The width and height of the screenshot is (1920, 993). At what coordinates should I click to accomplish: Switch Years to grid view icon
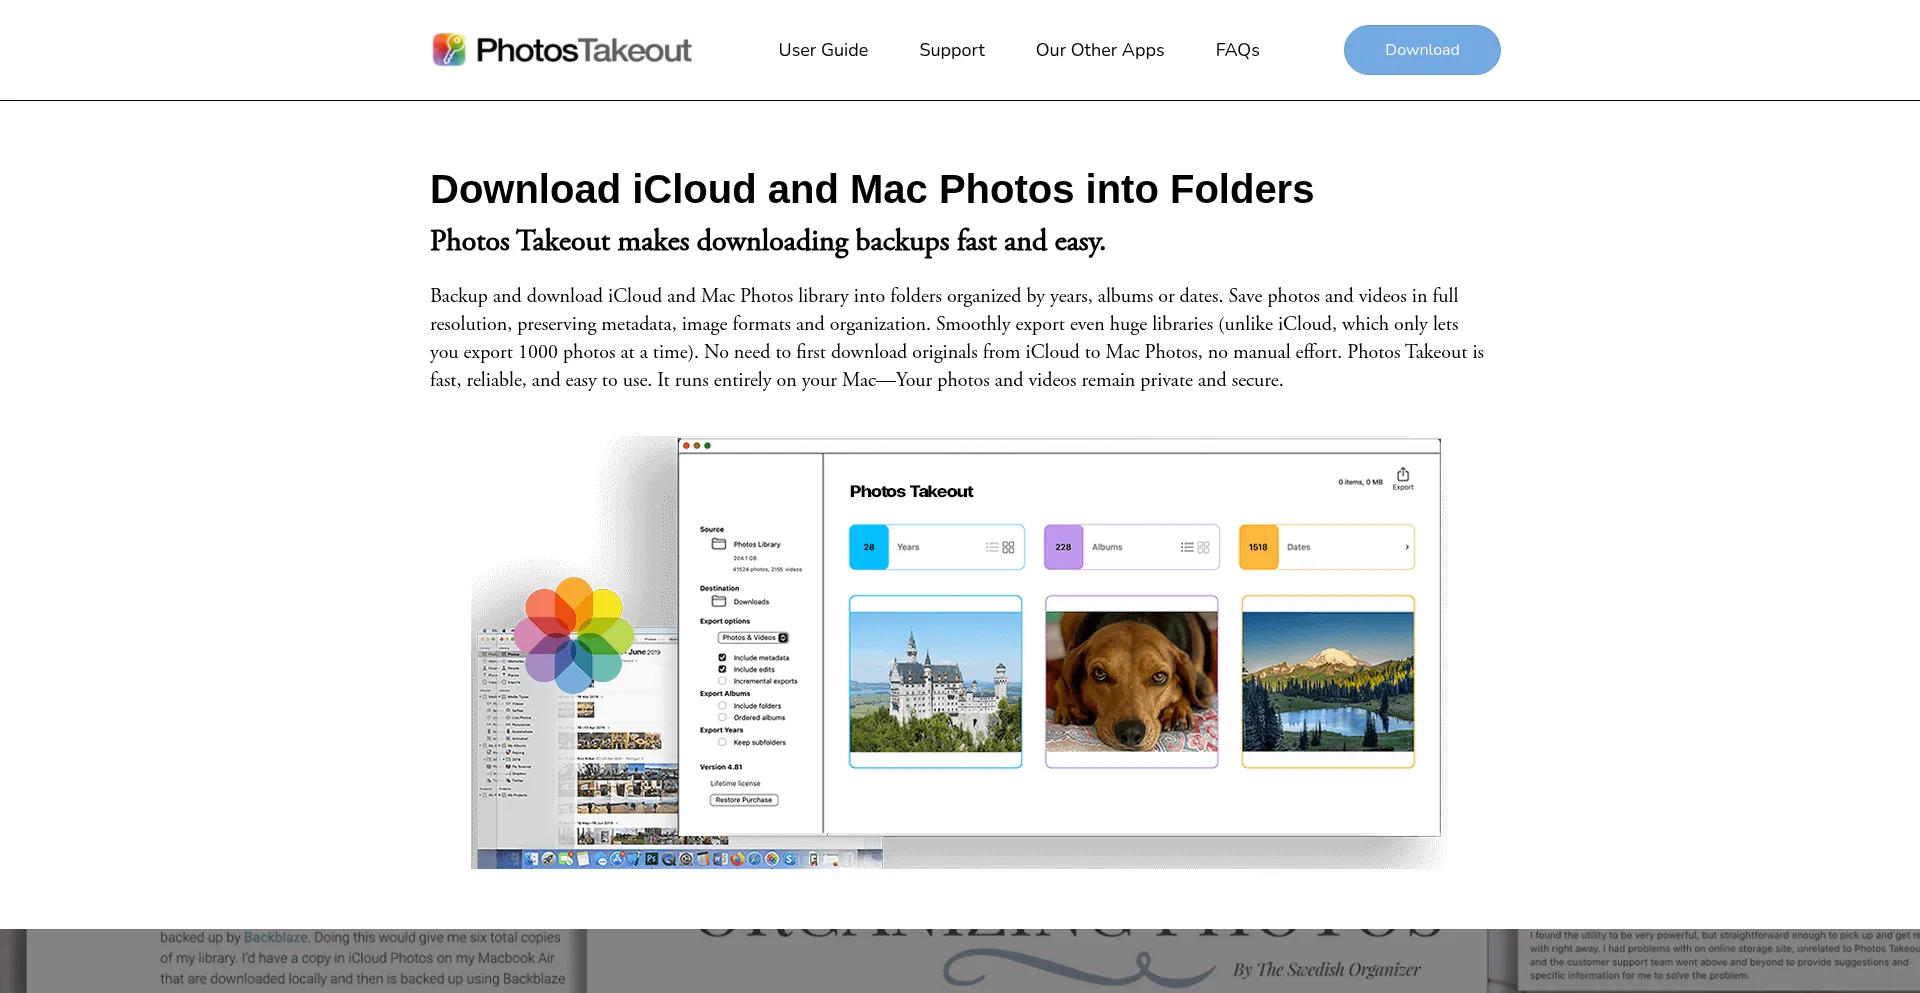pyautogui.click(x=1008, y=547)
